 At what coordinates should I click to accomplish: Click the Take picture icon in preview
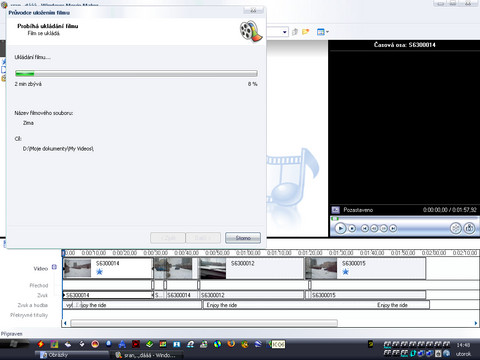(x=470, y=228)
